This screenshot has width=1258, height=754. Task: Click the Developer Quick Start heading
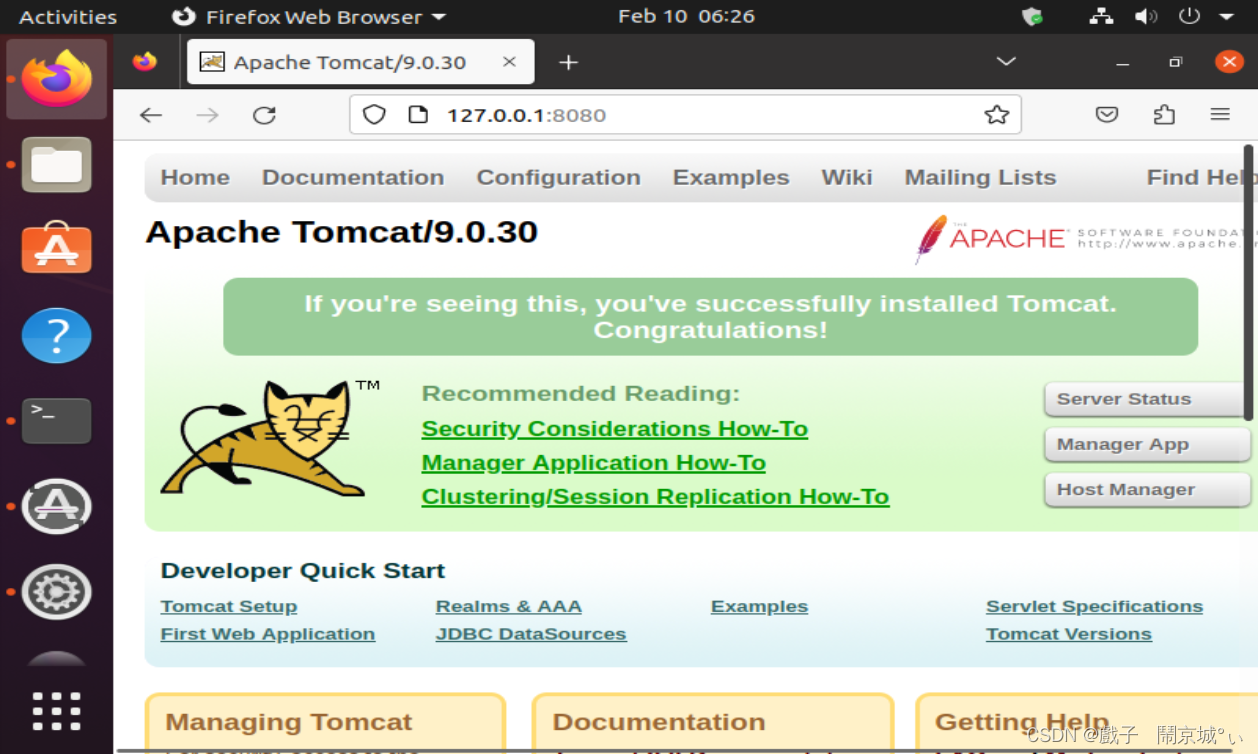coord(302,571)
